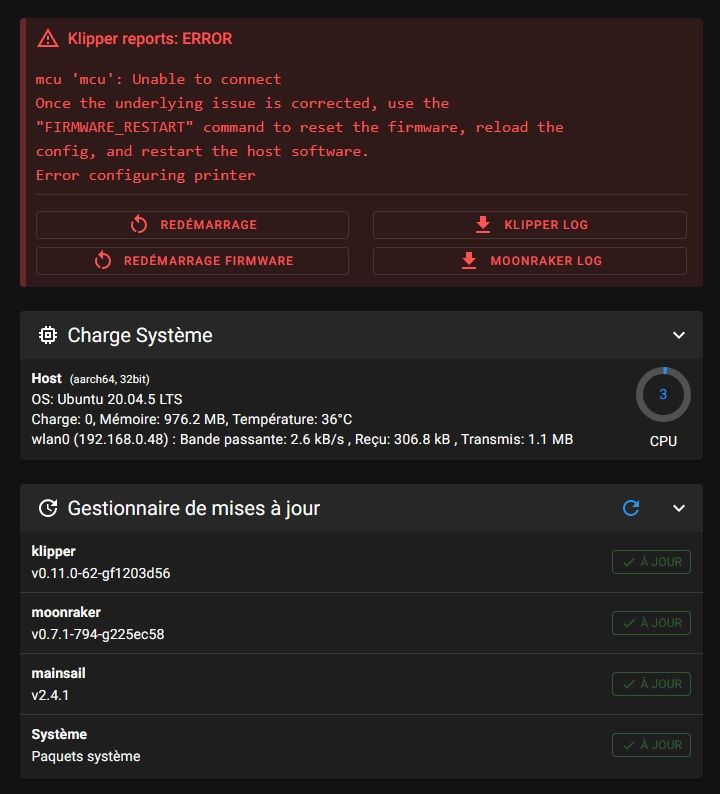Click the CPU label under the gauge
This screenshot has height=794, width=720.
(x=663, y=441)
